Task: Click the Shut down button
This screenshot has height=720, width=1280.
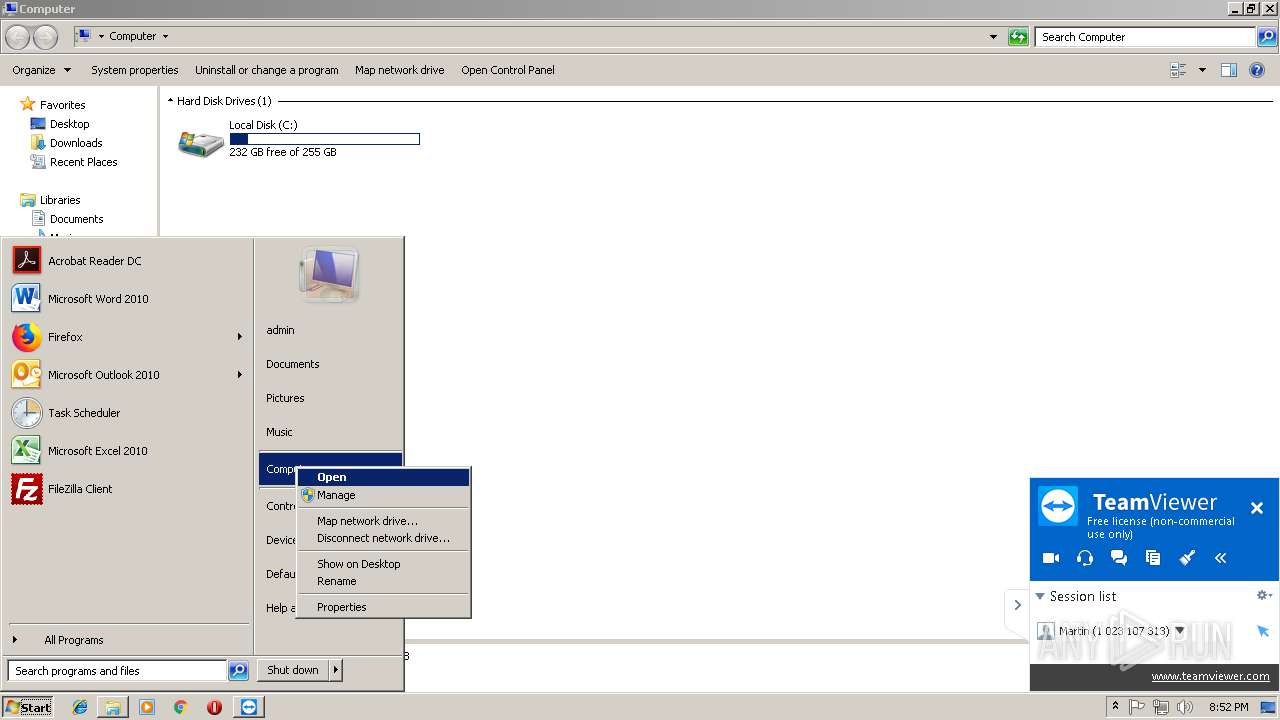Action: (x=293, y=670)
